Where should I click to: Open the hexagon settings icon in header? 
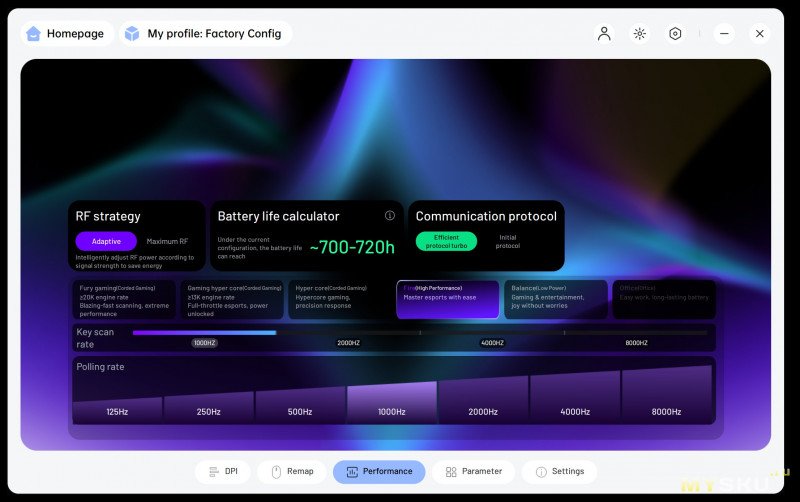coord(676,33)
